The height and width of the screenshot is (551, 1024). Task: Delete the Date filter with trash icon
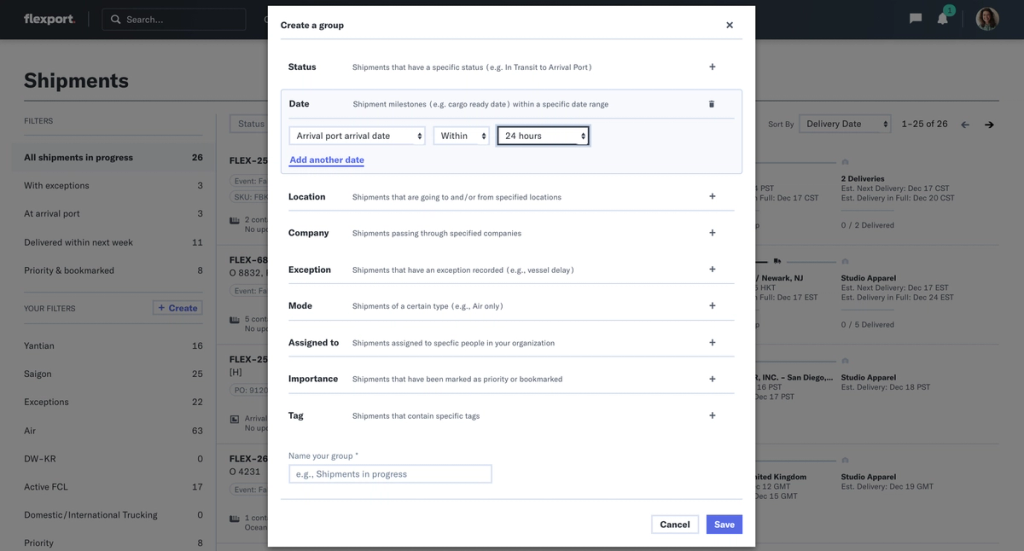[x=712, y=104]
